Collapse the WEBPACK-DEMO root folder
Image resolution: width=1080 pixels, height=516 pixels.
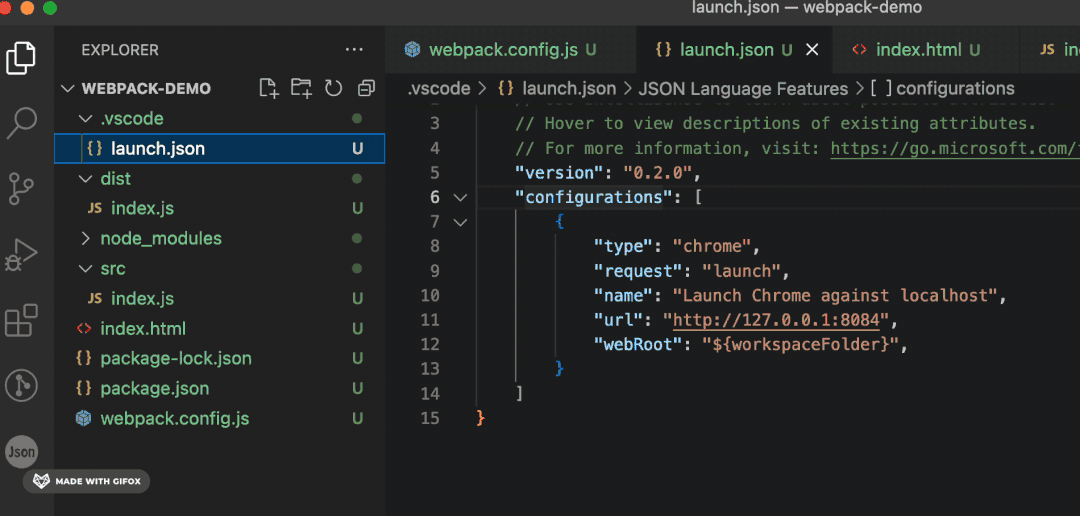pyautogui.click(x=67, y=89)
